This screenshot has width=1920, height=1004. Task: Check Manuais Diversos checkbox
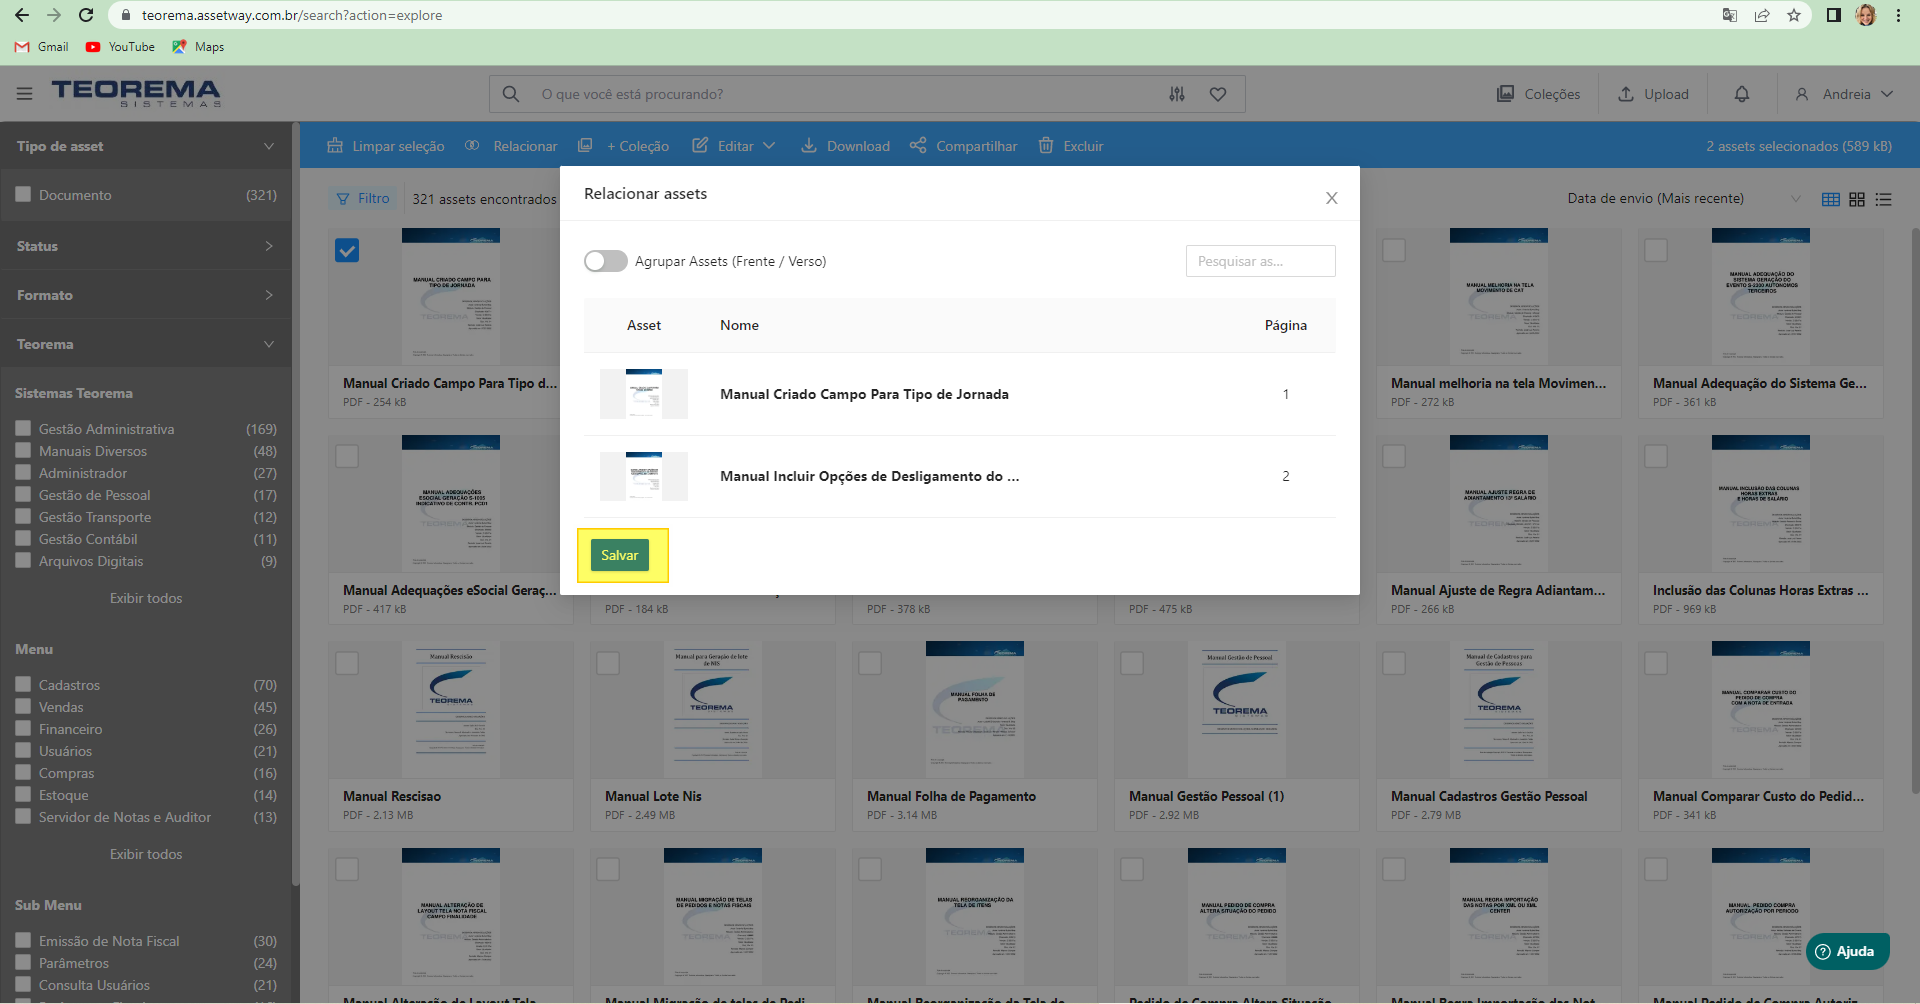click(x=23, y=450)
